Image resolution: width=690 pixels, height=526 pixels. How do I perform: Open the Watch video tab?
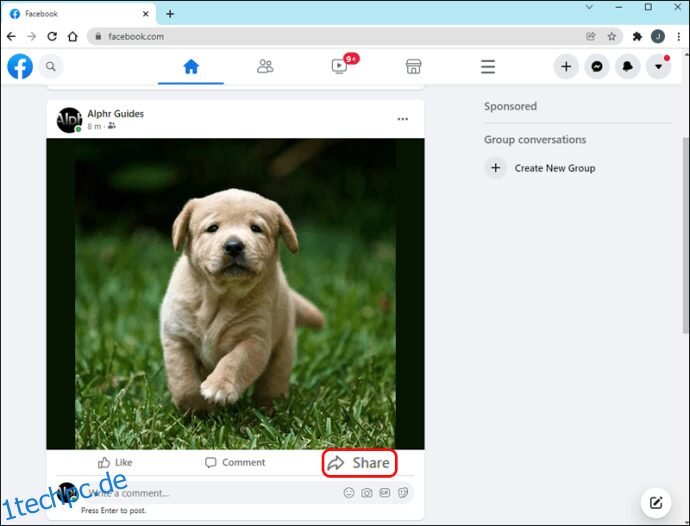pos(339,66)
